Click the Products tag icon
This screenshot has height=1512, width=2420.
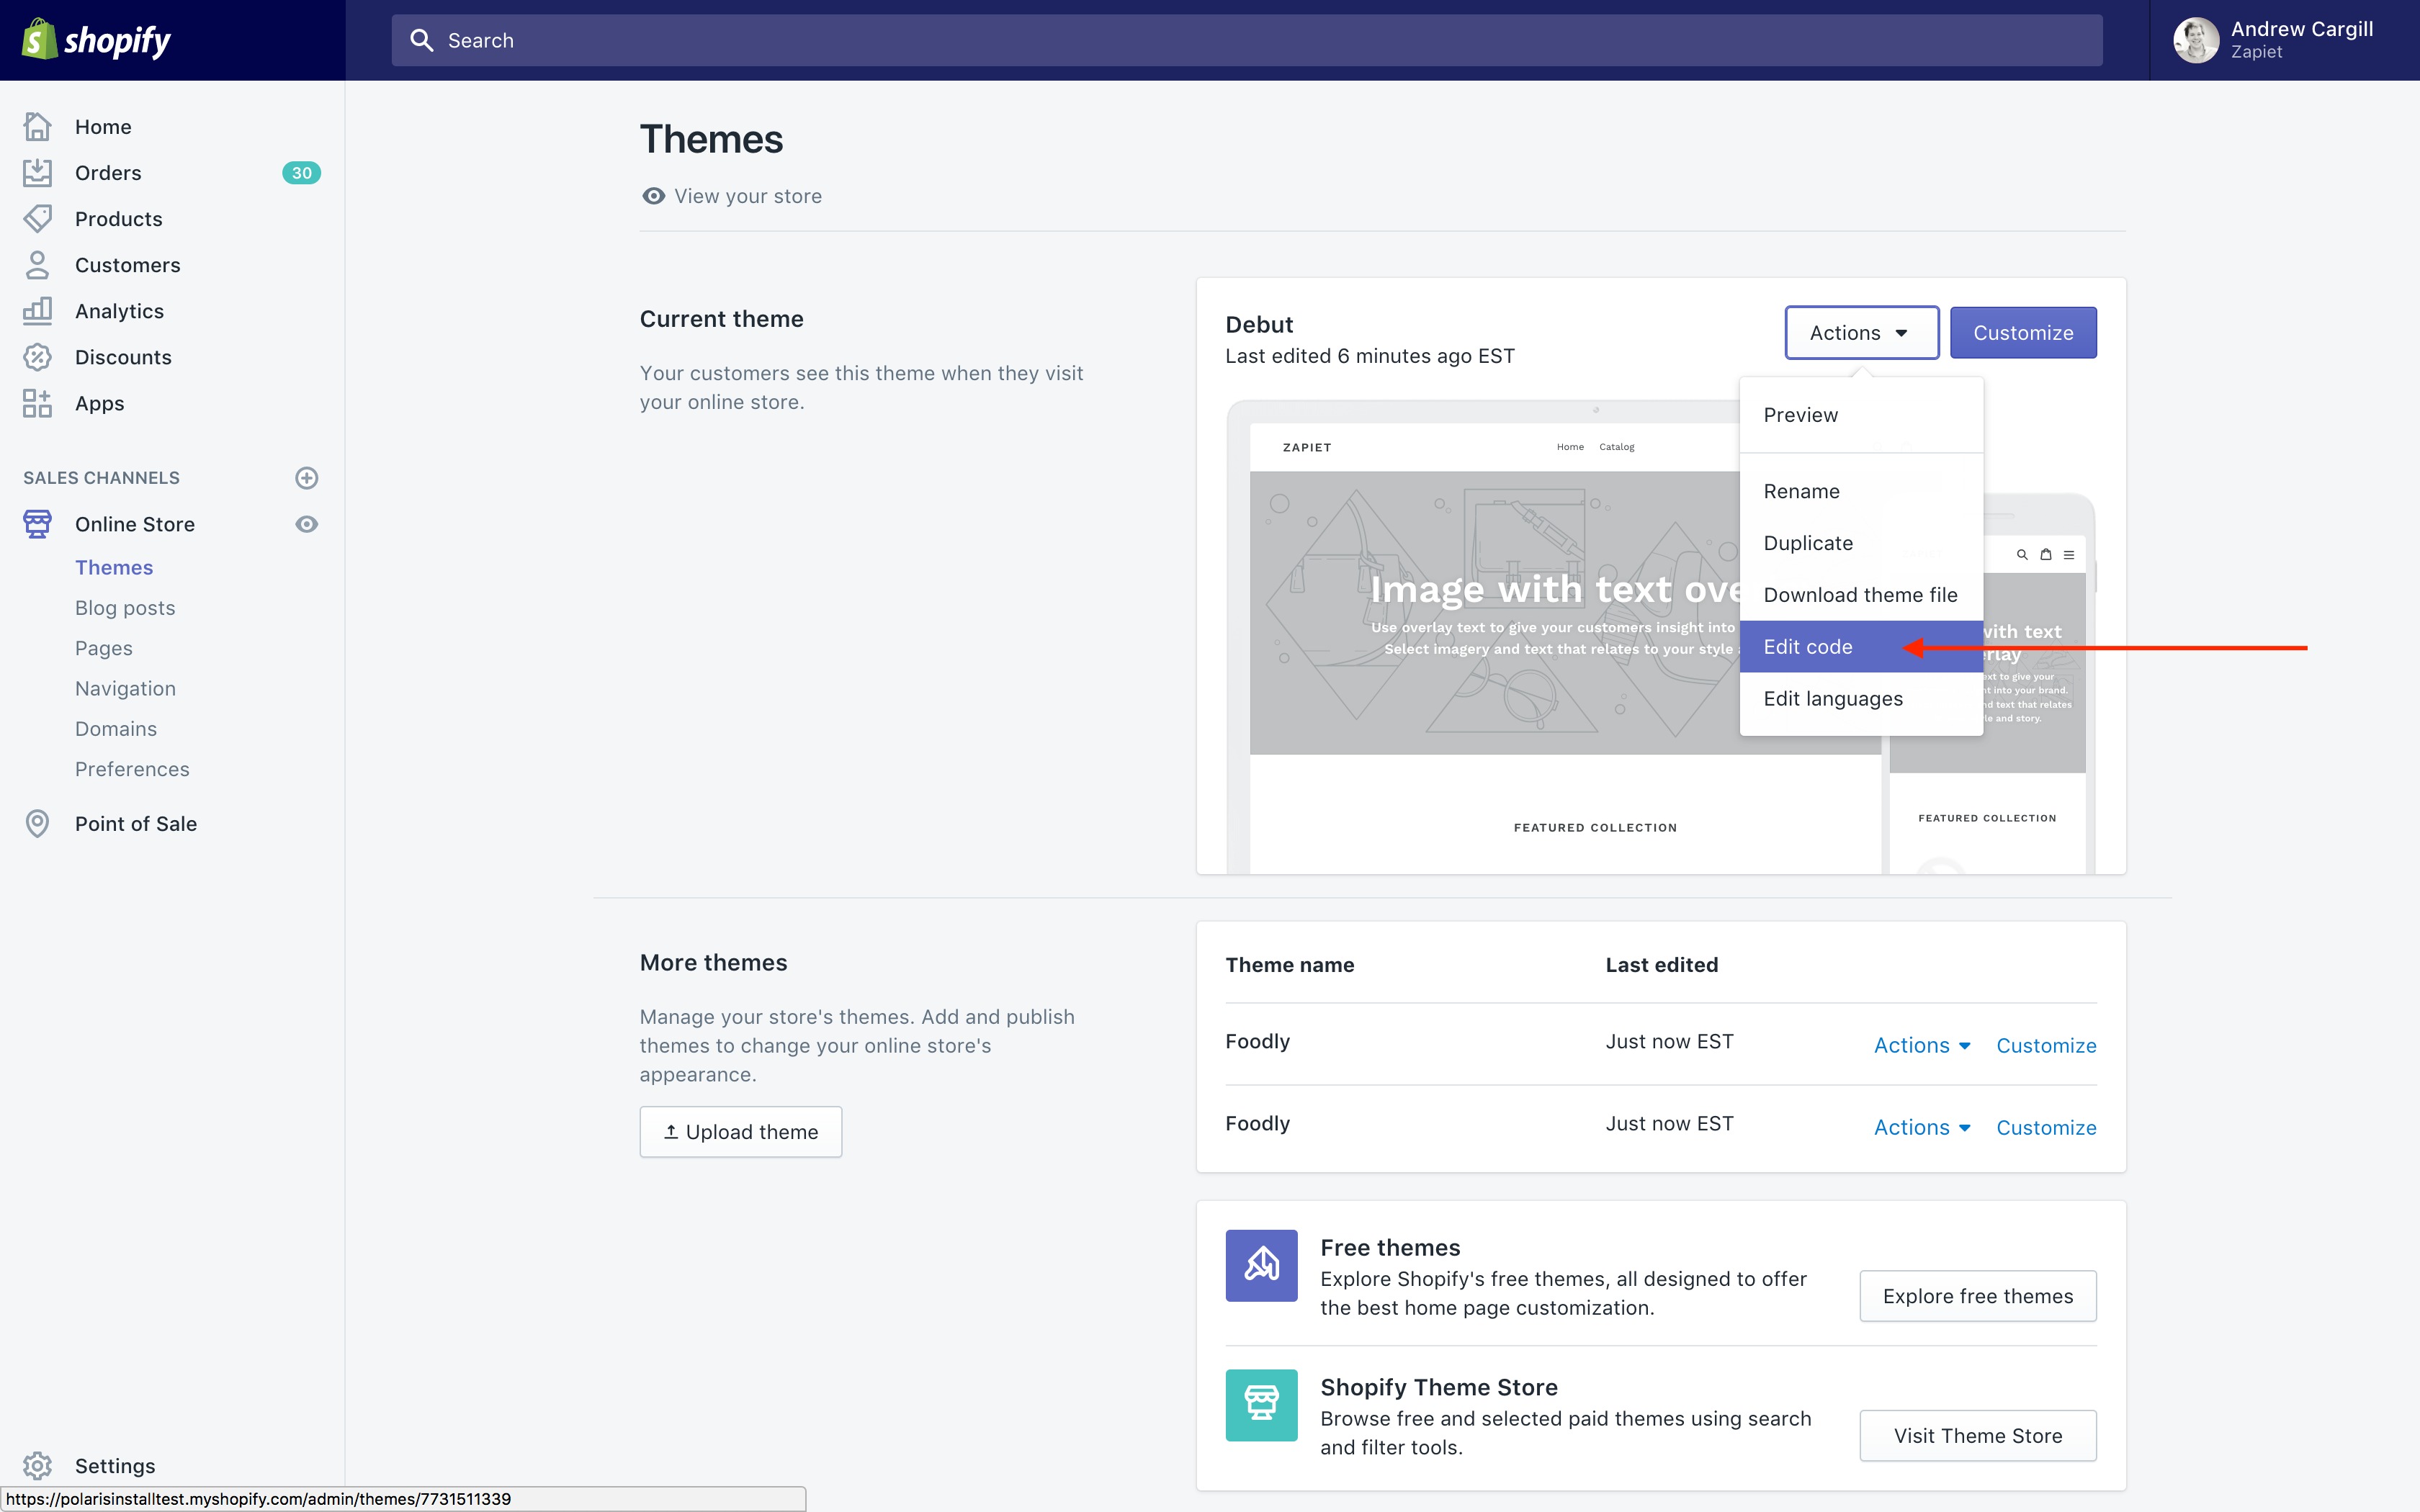37,219
